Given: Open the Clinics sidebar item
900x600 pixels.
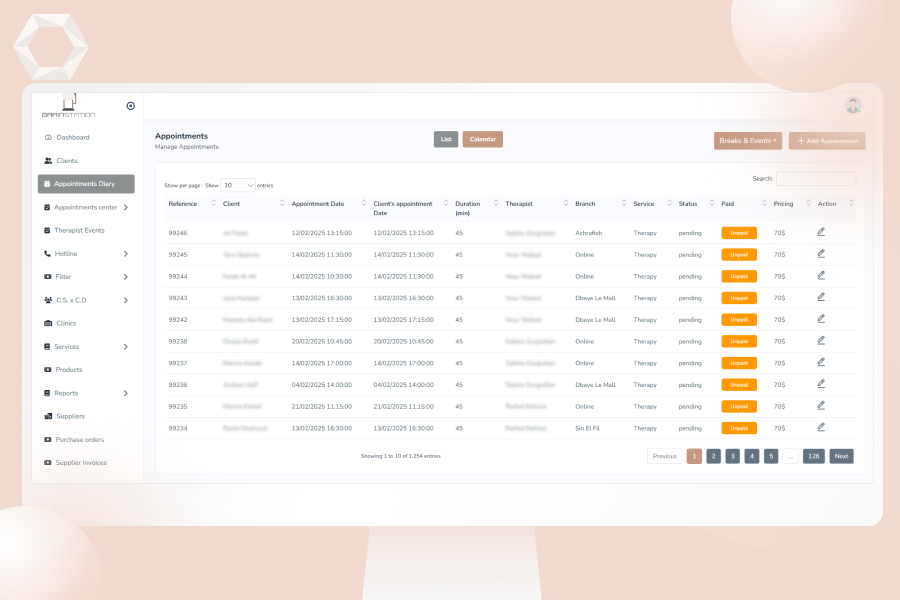Looking at the screenshot, I should [x=66, y=323].
